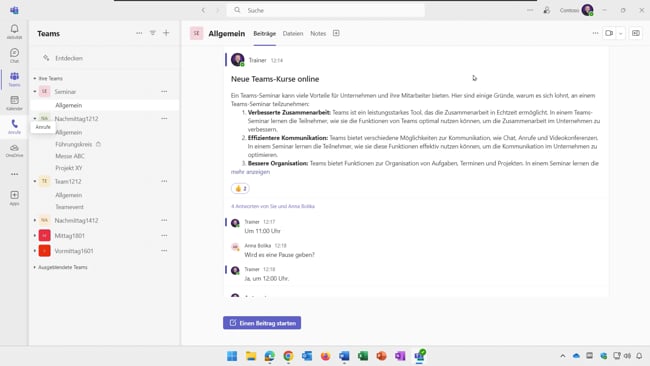Open channel more options ellipsis
The image size is (650, 366).
pos(595,33)
